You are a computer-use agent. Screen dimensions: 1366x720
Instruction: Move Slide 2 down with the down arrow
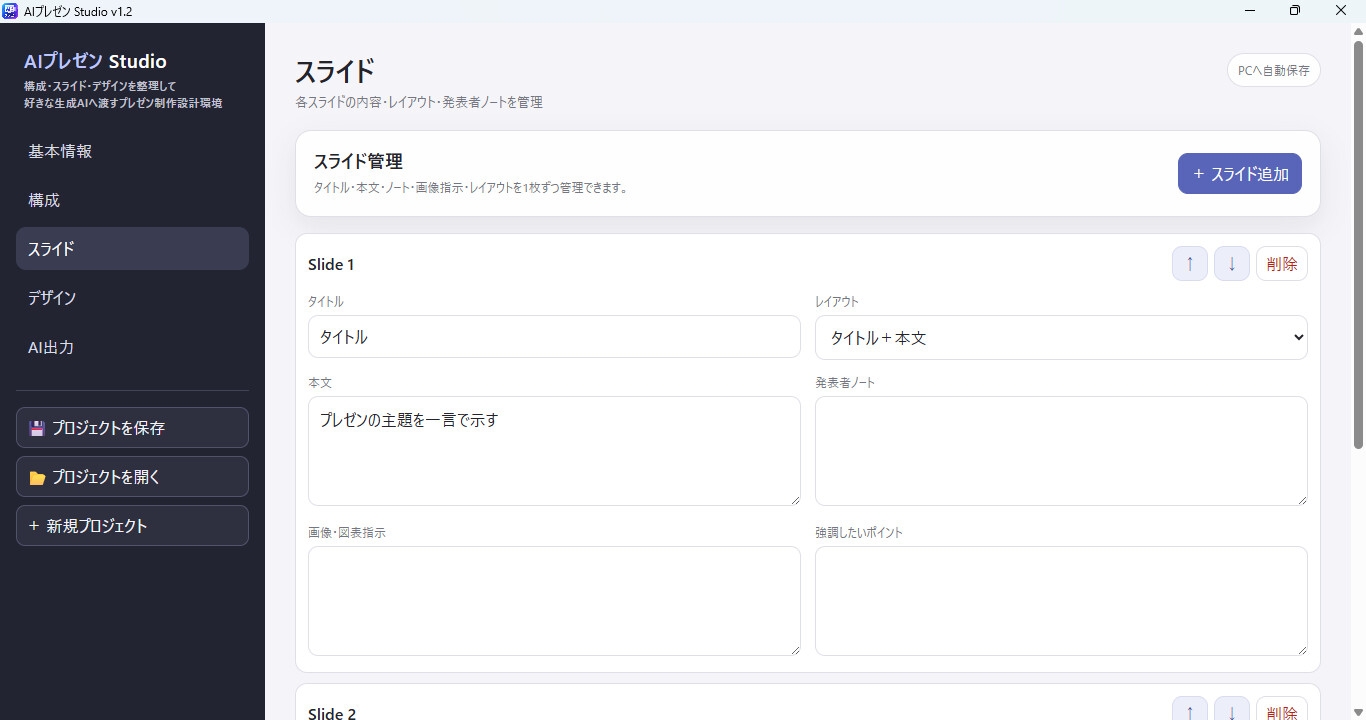point(1232,710)
